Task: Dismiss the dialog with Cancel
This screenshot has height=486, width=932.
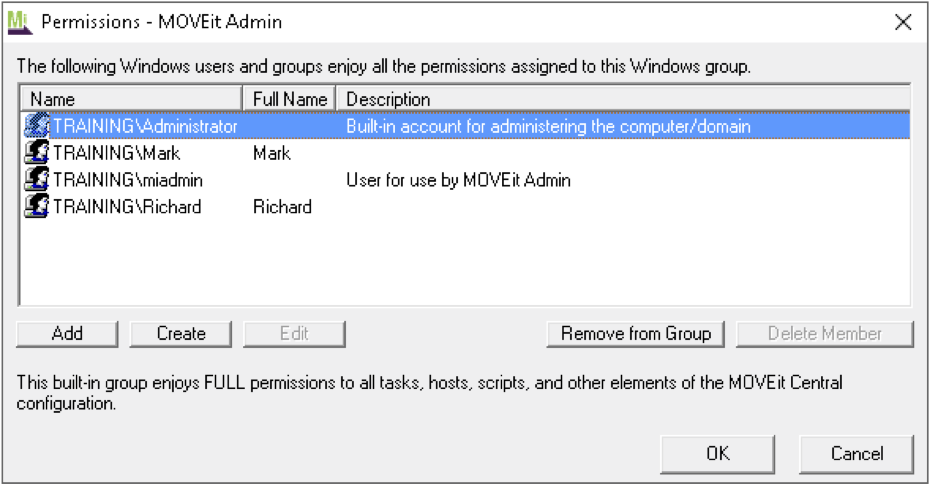Action: [x=857, y=454]
